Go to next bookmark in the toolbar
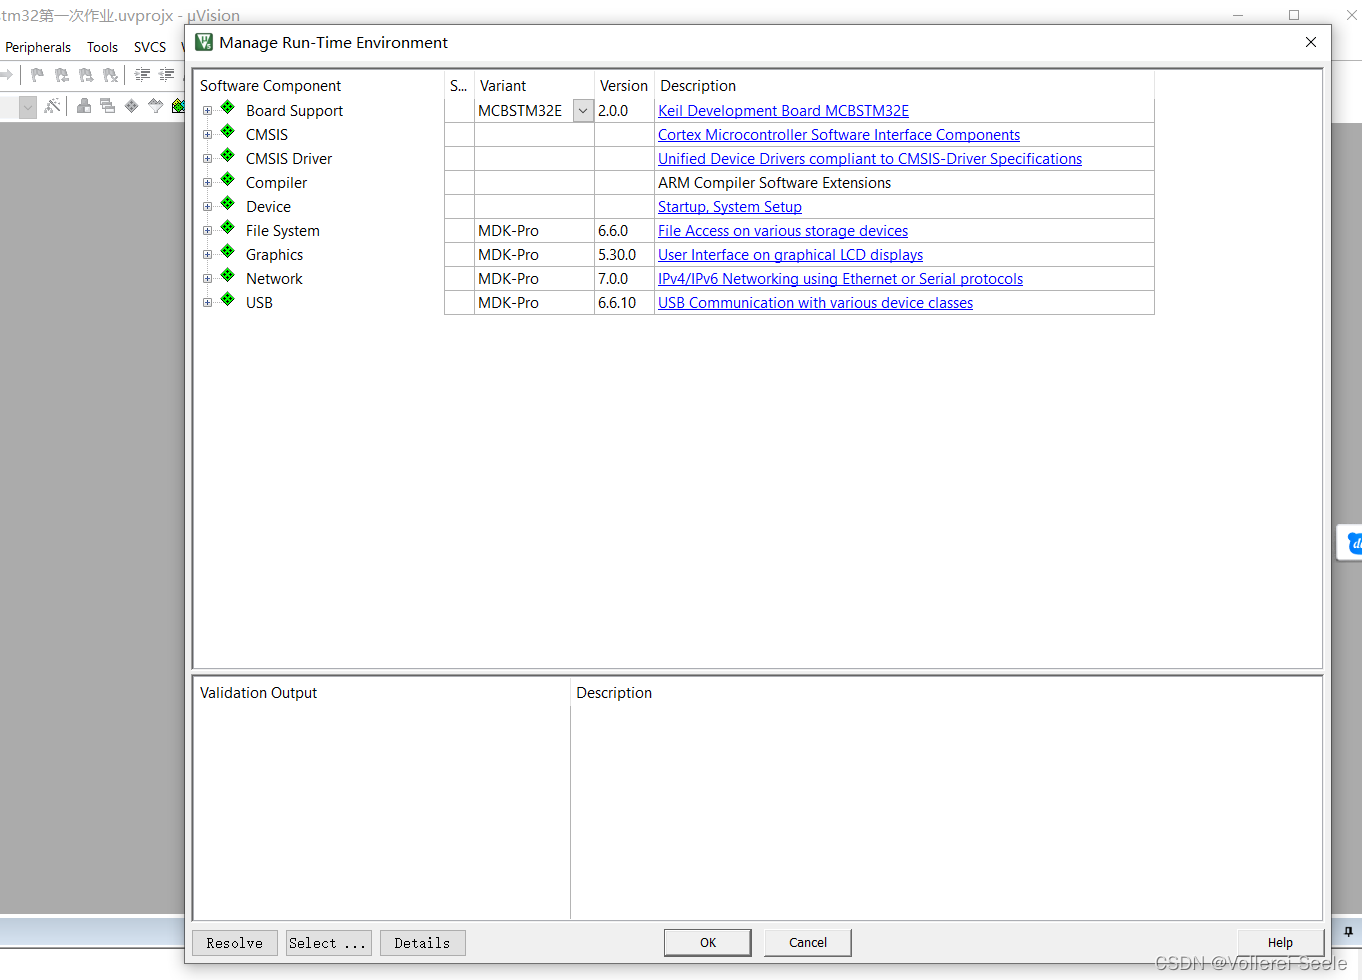The height and width of the screenshot is (980, 1362). tap(86, 75)
